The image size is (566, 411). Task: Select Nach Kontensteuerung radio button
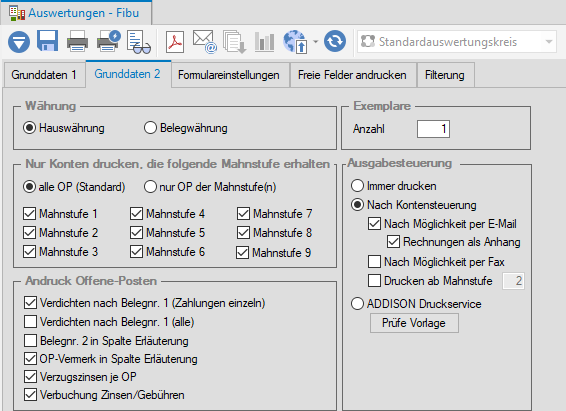(x=414, y=205)
